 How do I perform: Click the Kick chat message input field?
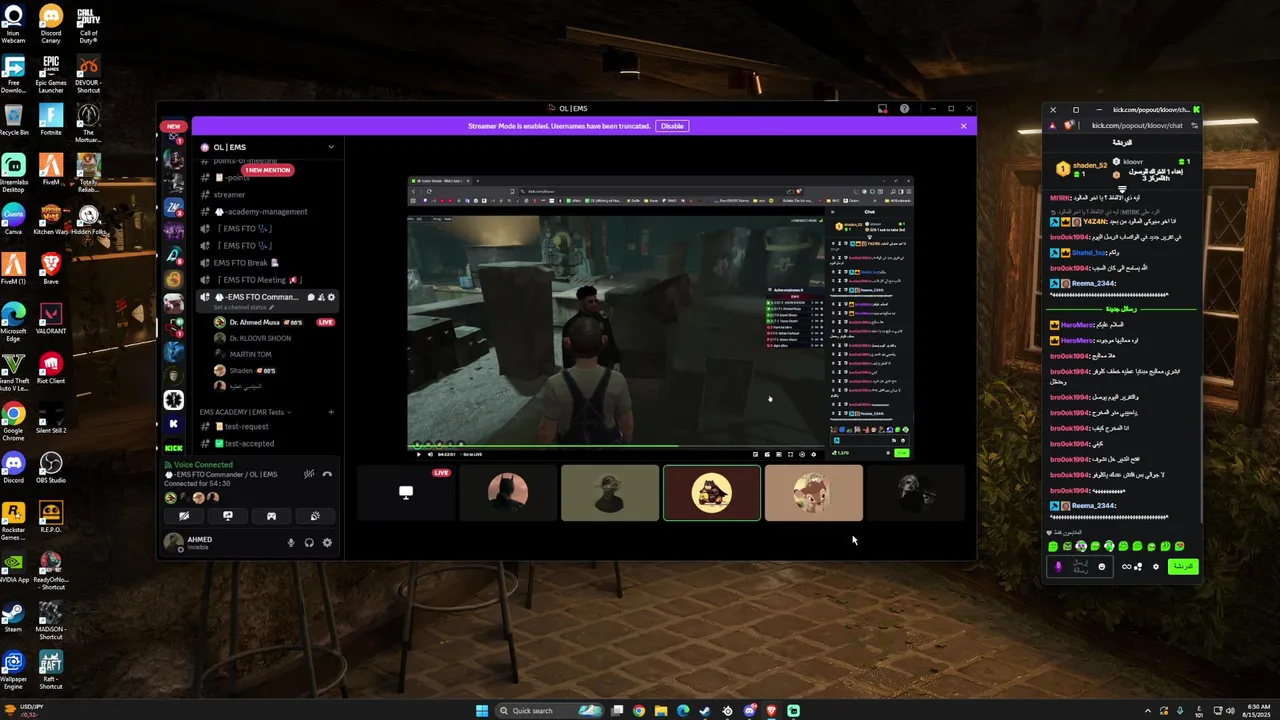(x=1082, y=566)
